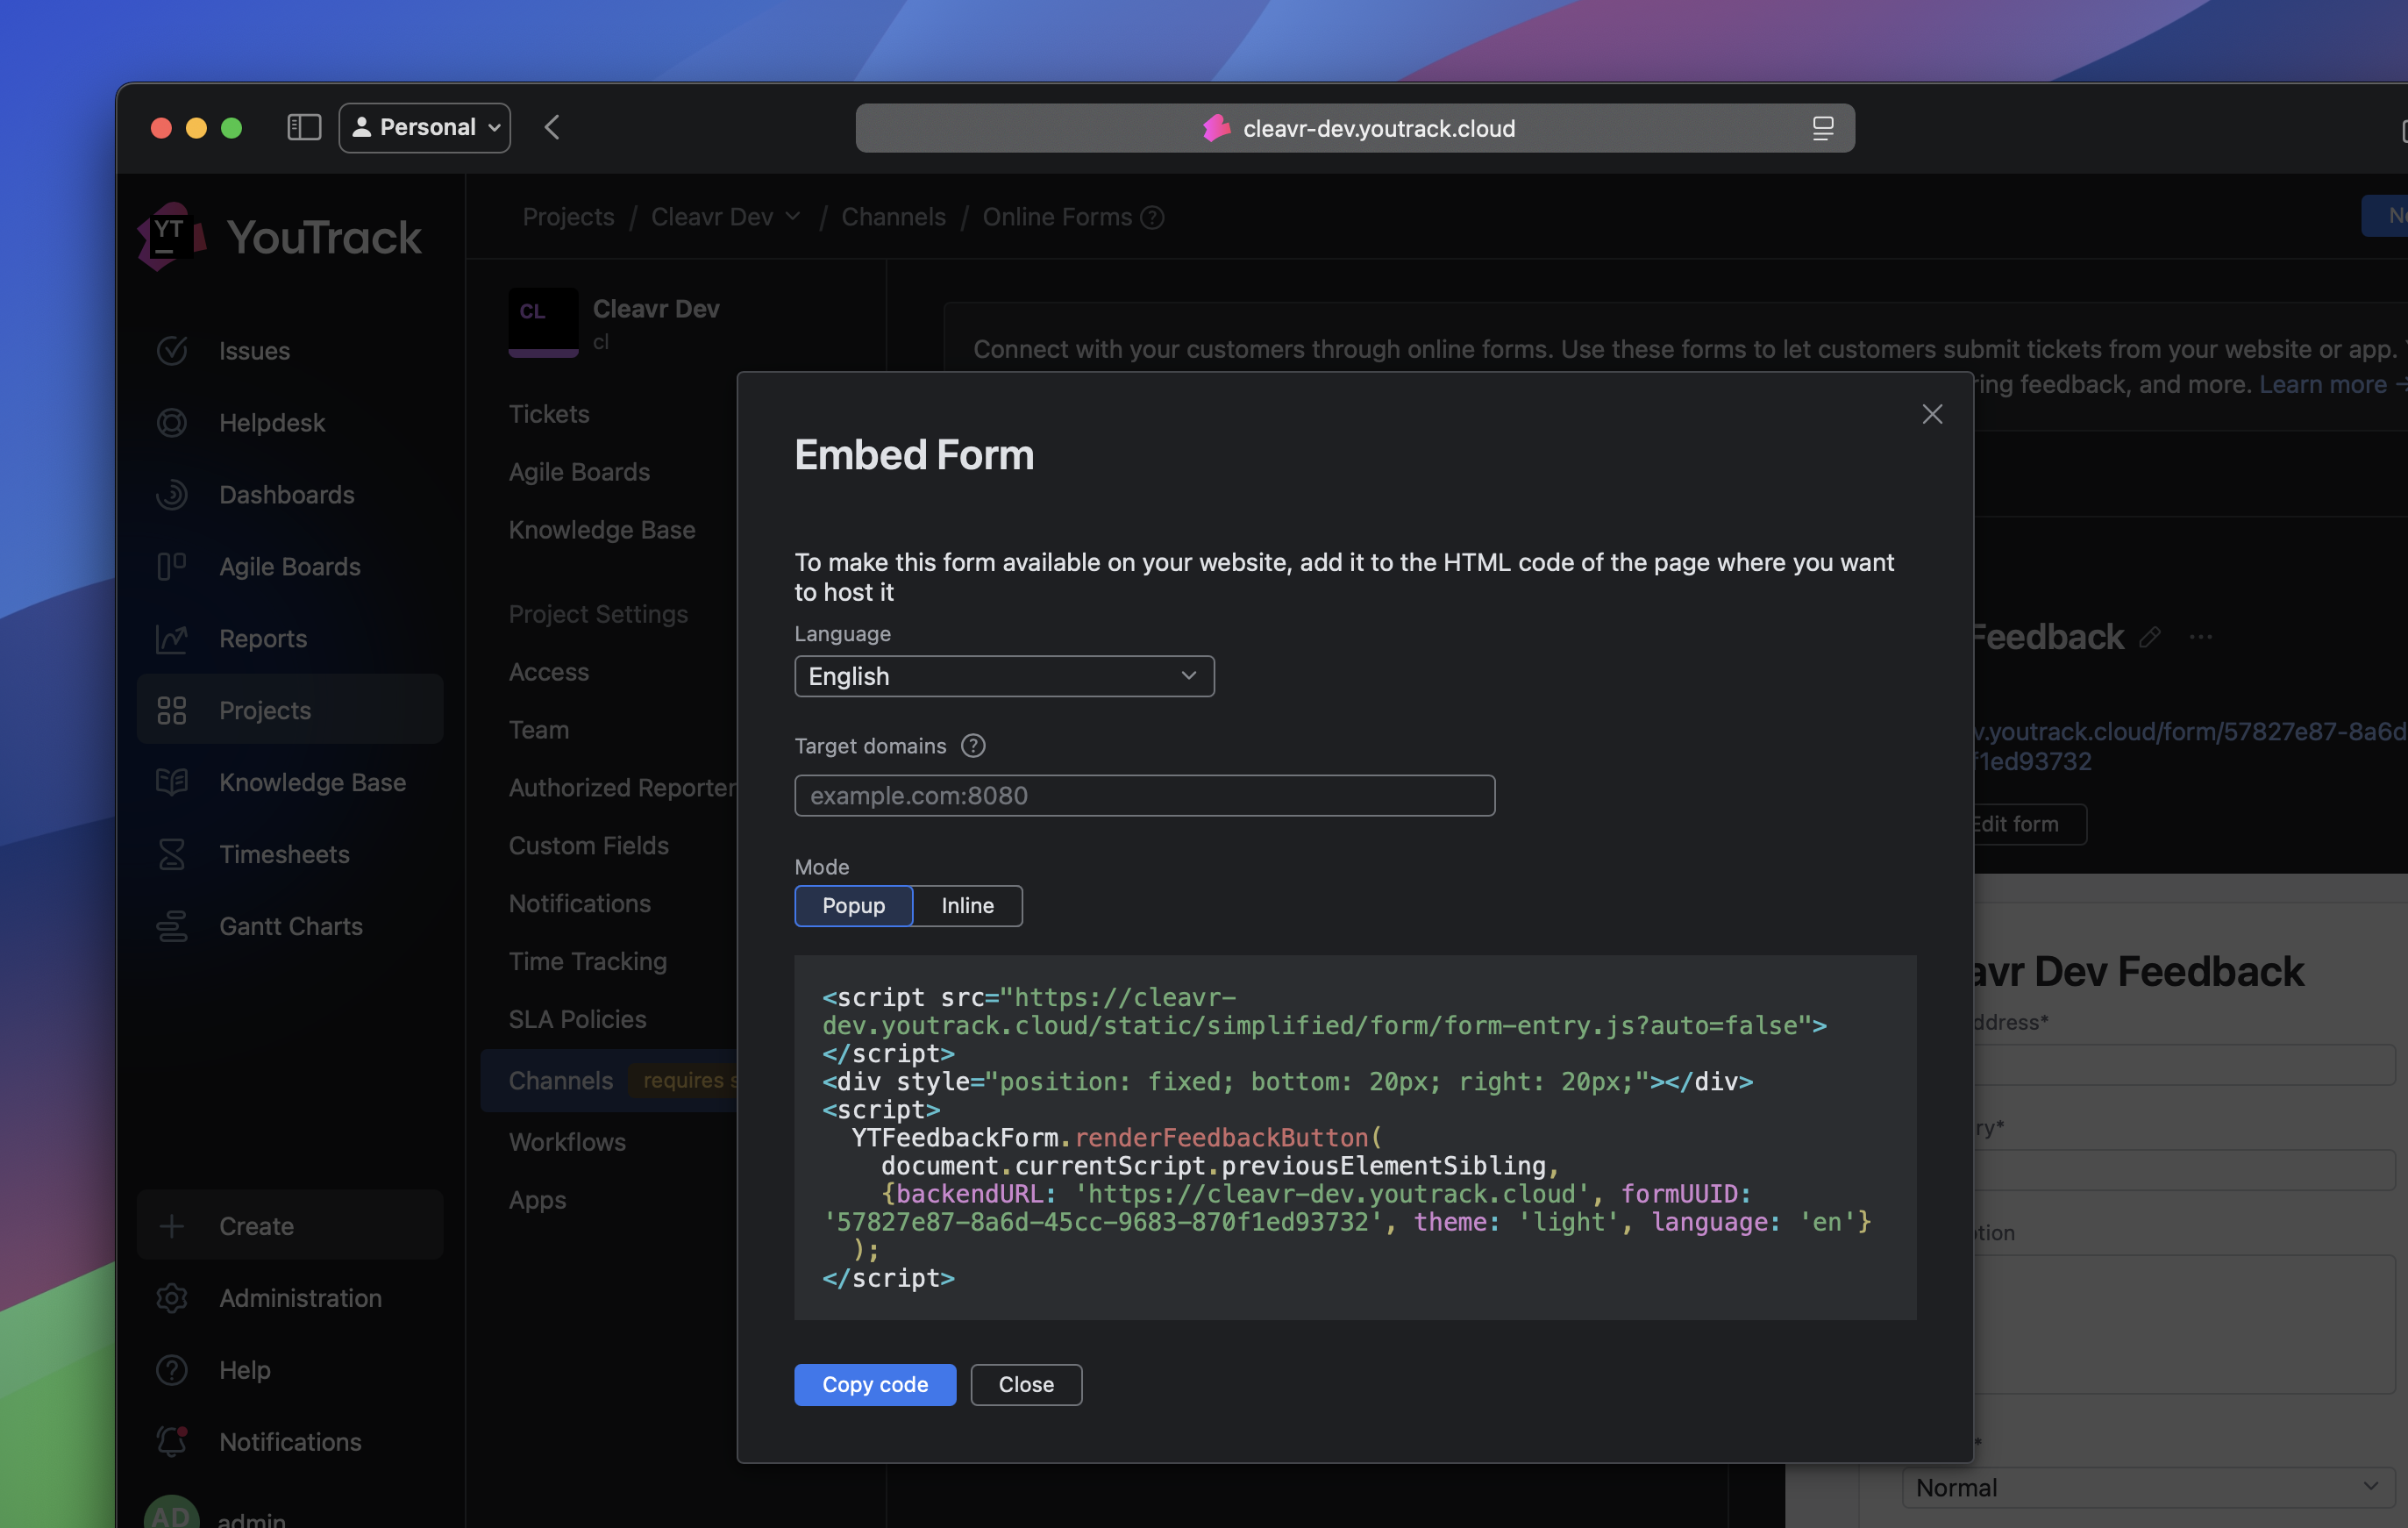Open the Target domains help tooltip

[972, 745]
